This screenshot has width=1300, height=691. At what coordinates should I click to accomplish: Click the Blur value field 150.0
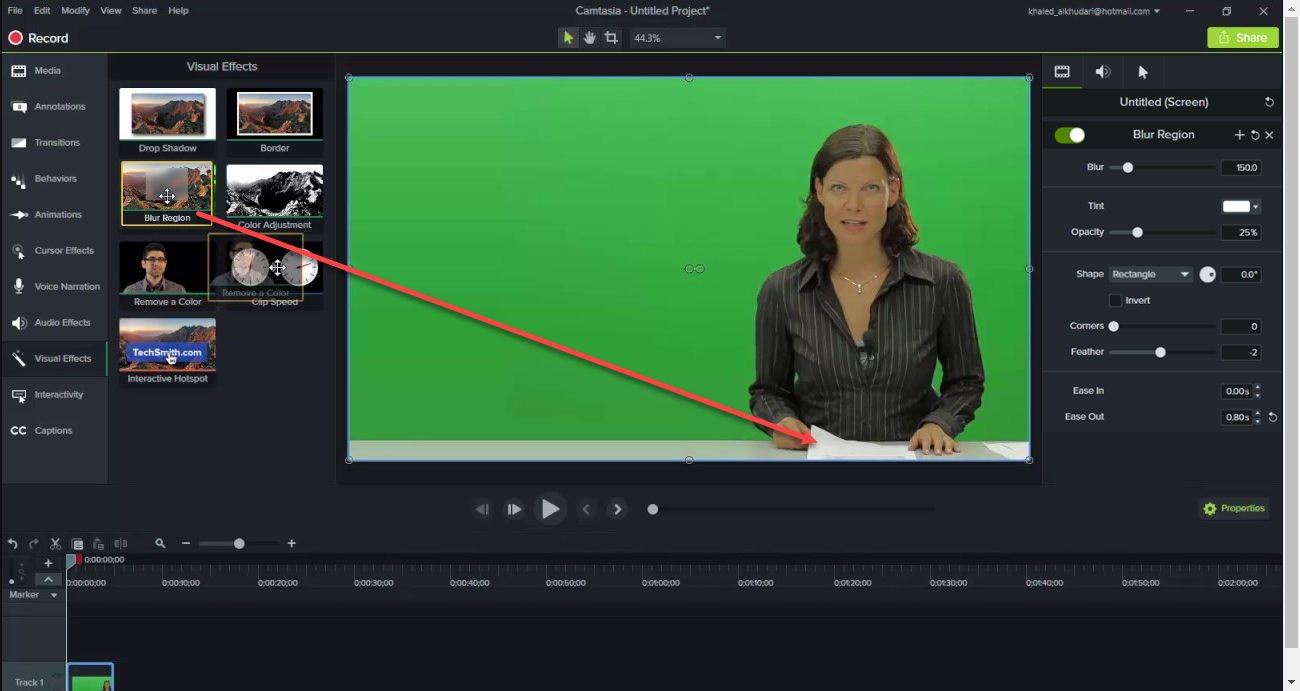(1241, 168)
